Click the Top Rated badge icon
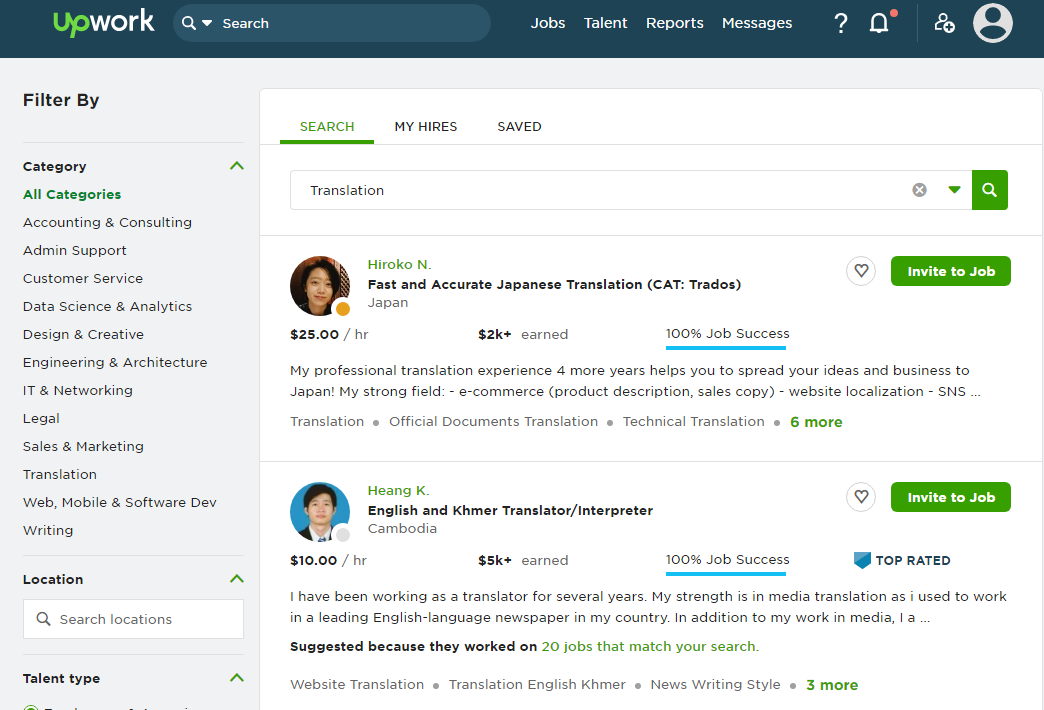 pos(862,560)
